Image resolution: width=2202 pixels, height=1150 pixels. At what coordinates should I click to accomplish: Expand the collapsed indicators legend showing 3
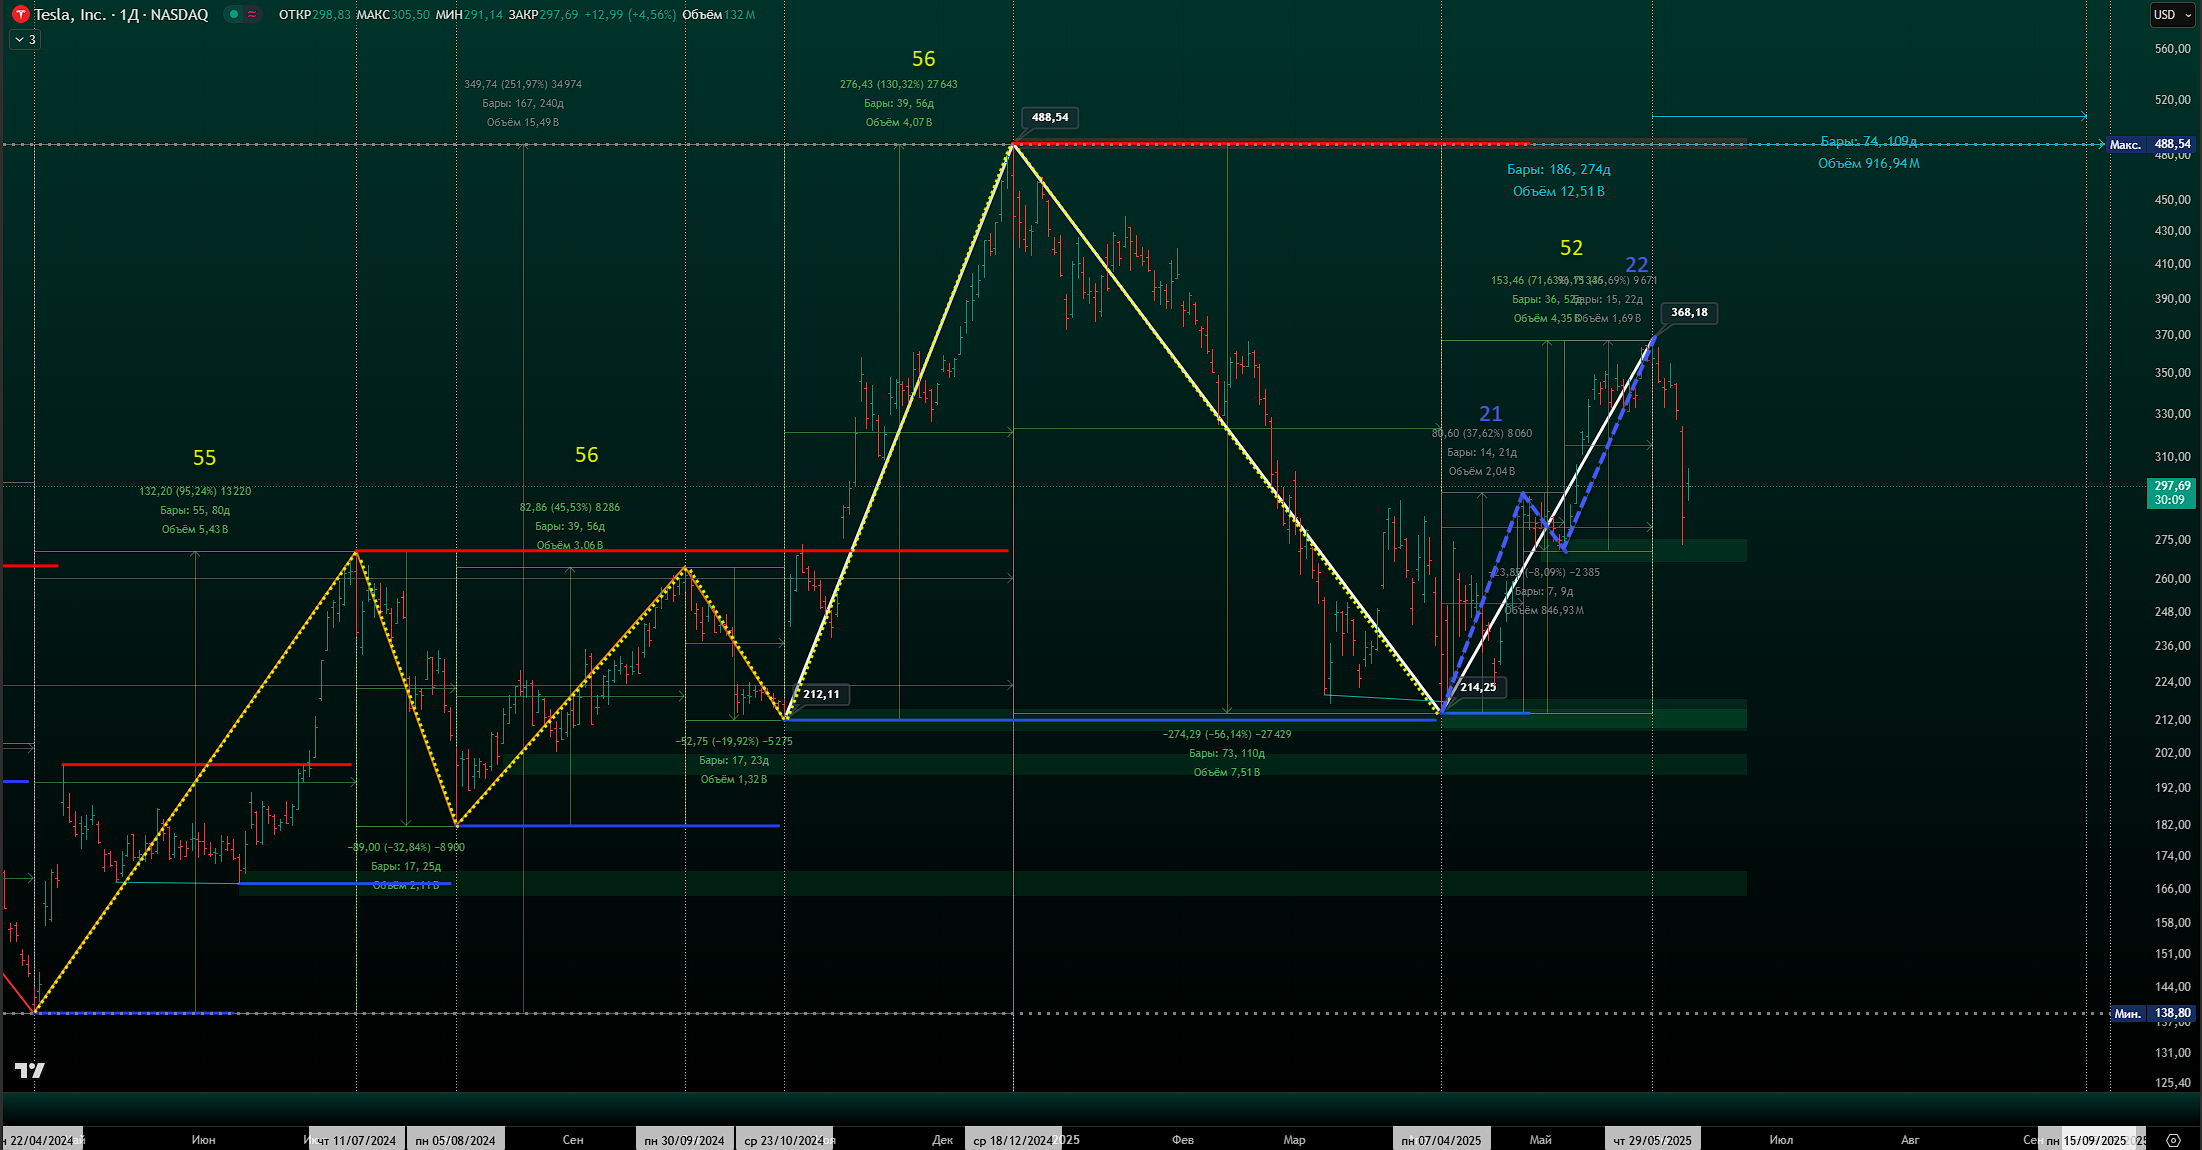(25, 40)
